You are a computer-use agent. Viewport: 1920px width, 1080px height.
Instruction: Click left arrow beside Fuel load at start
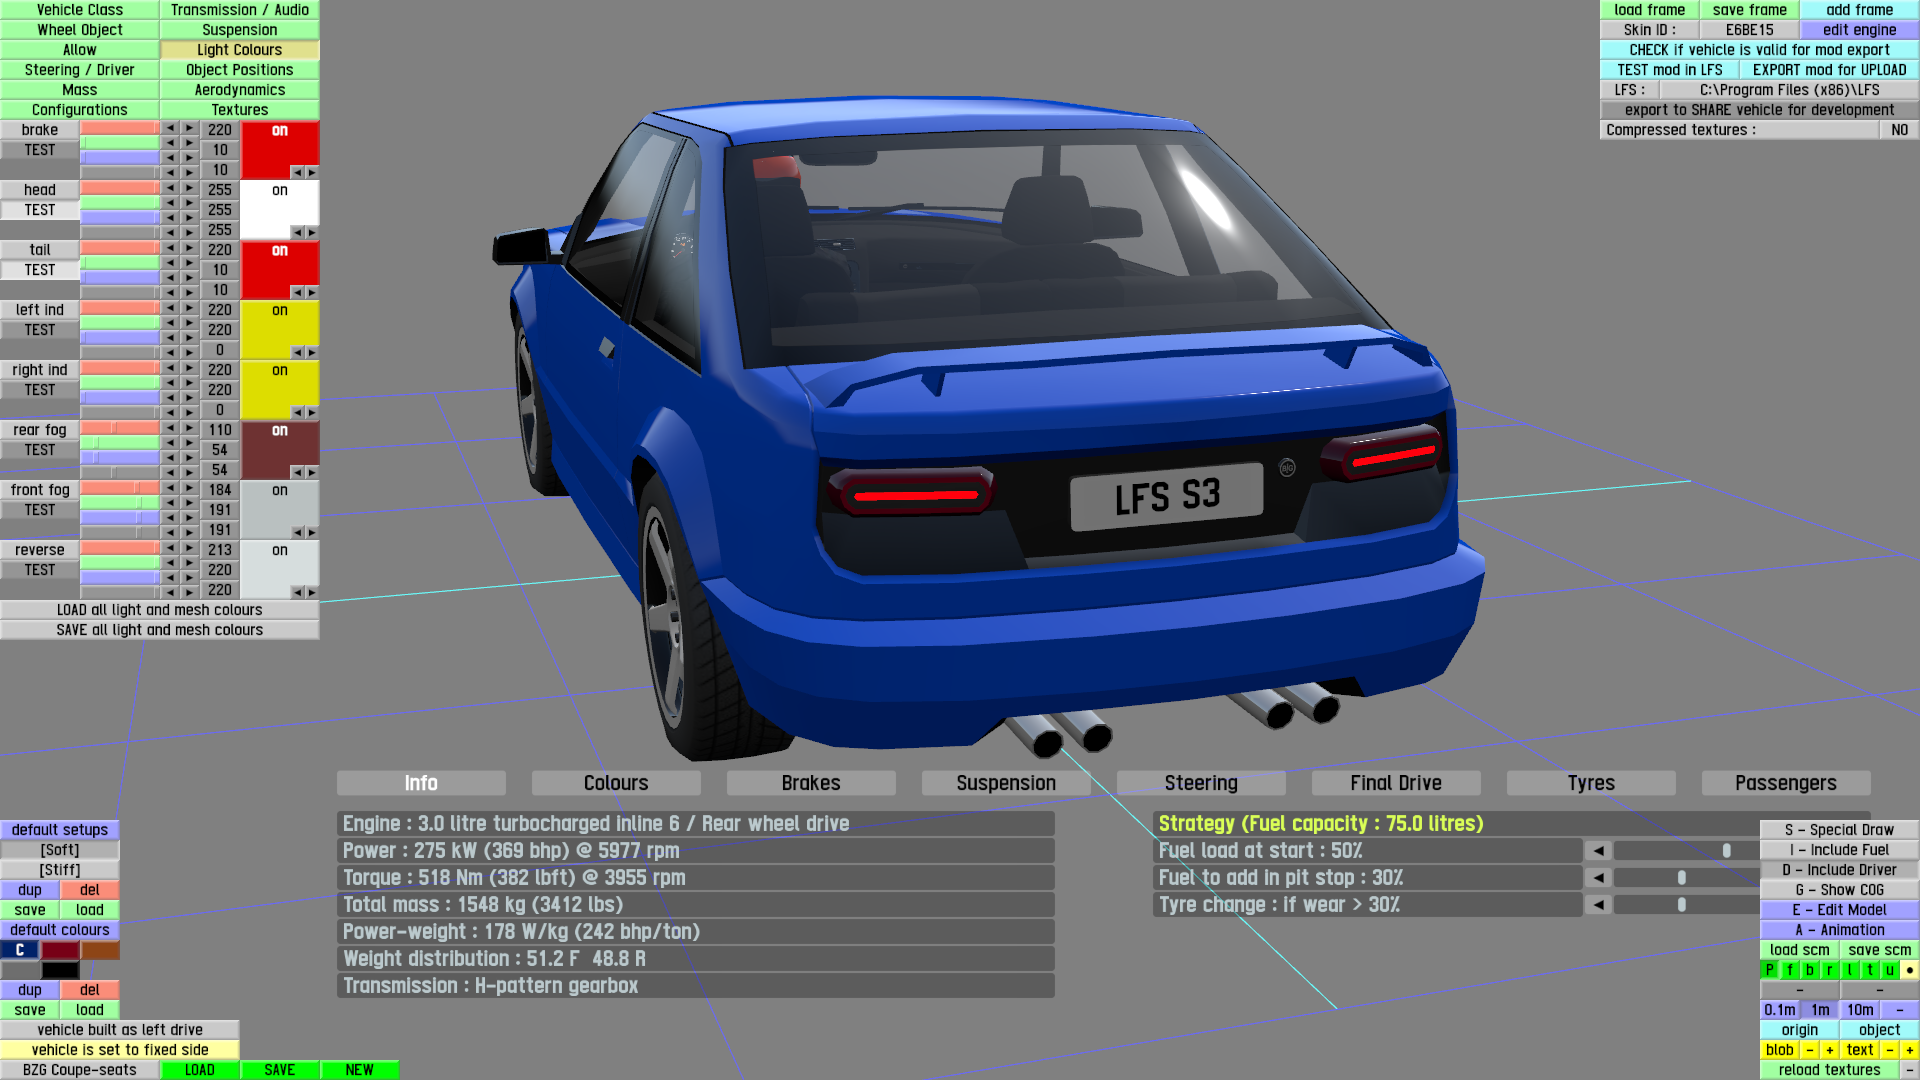point(1598,851)
